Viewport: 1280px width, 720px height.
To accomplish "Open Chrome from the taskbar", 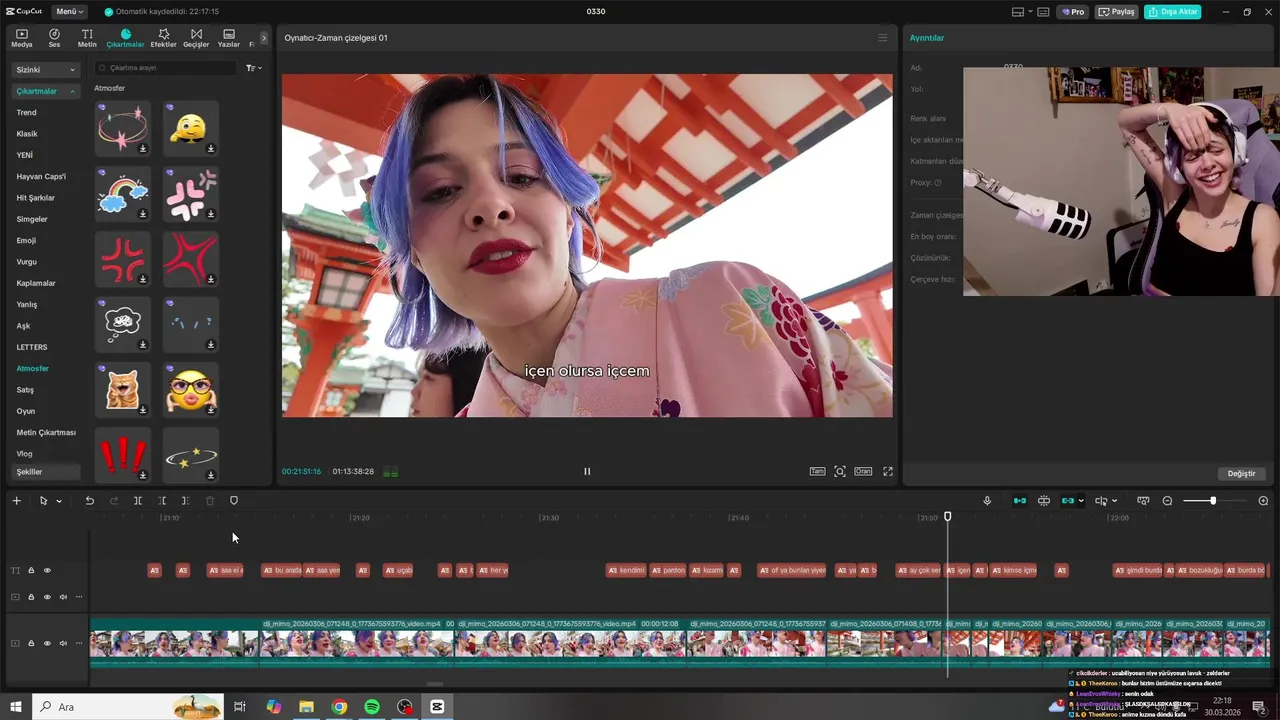I will coord(339,707).
